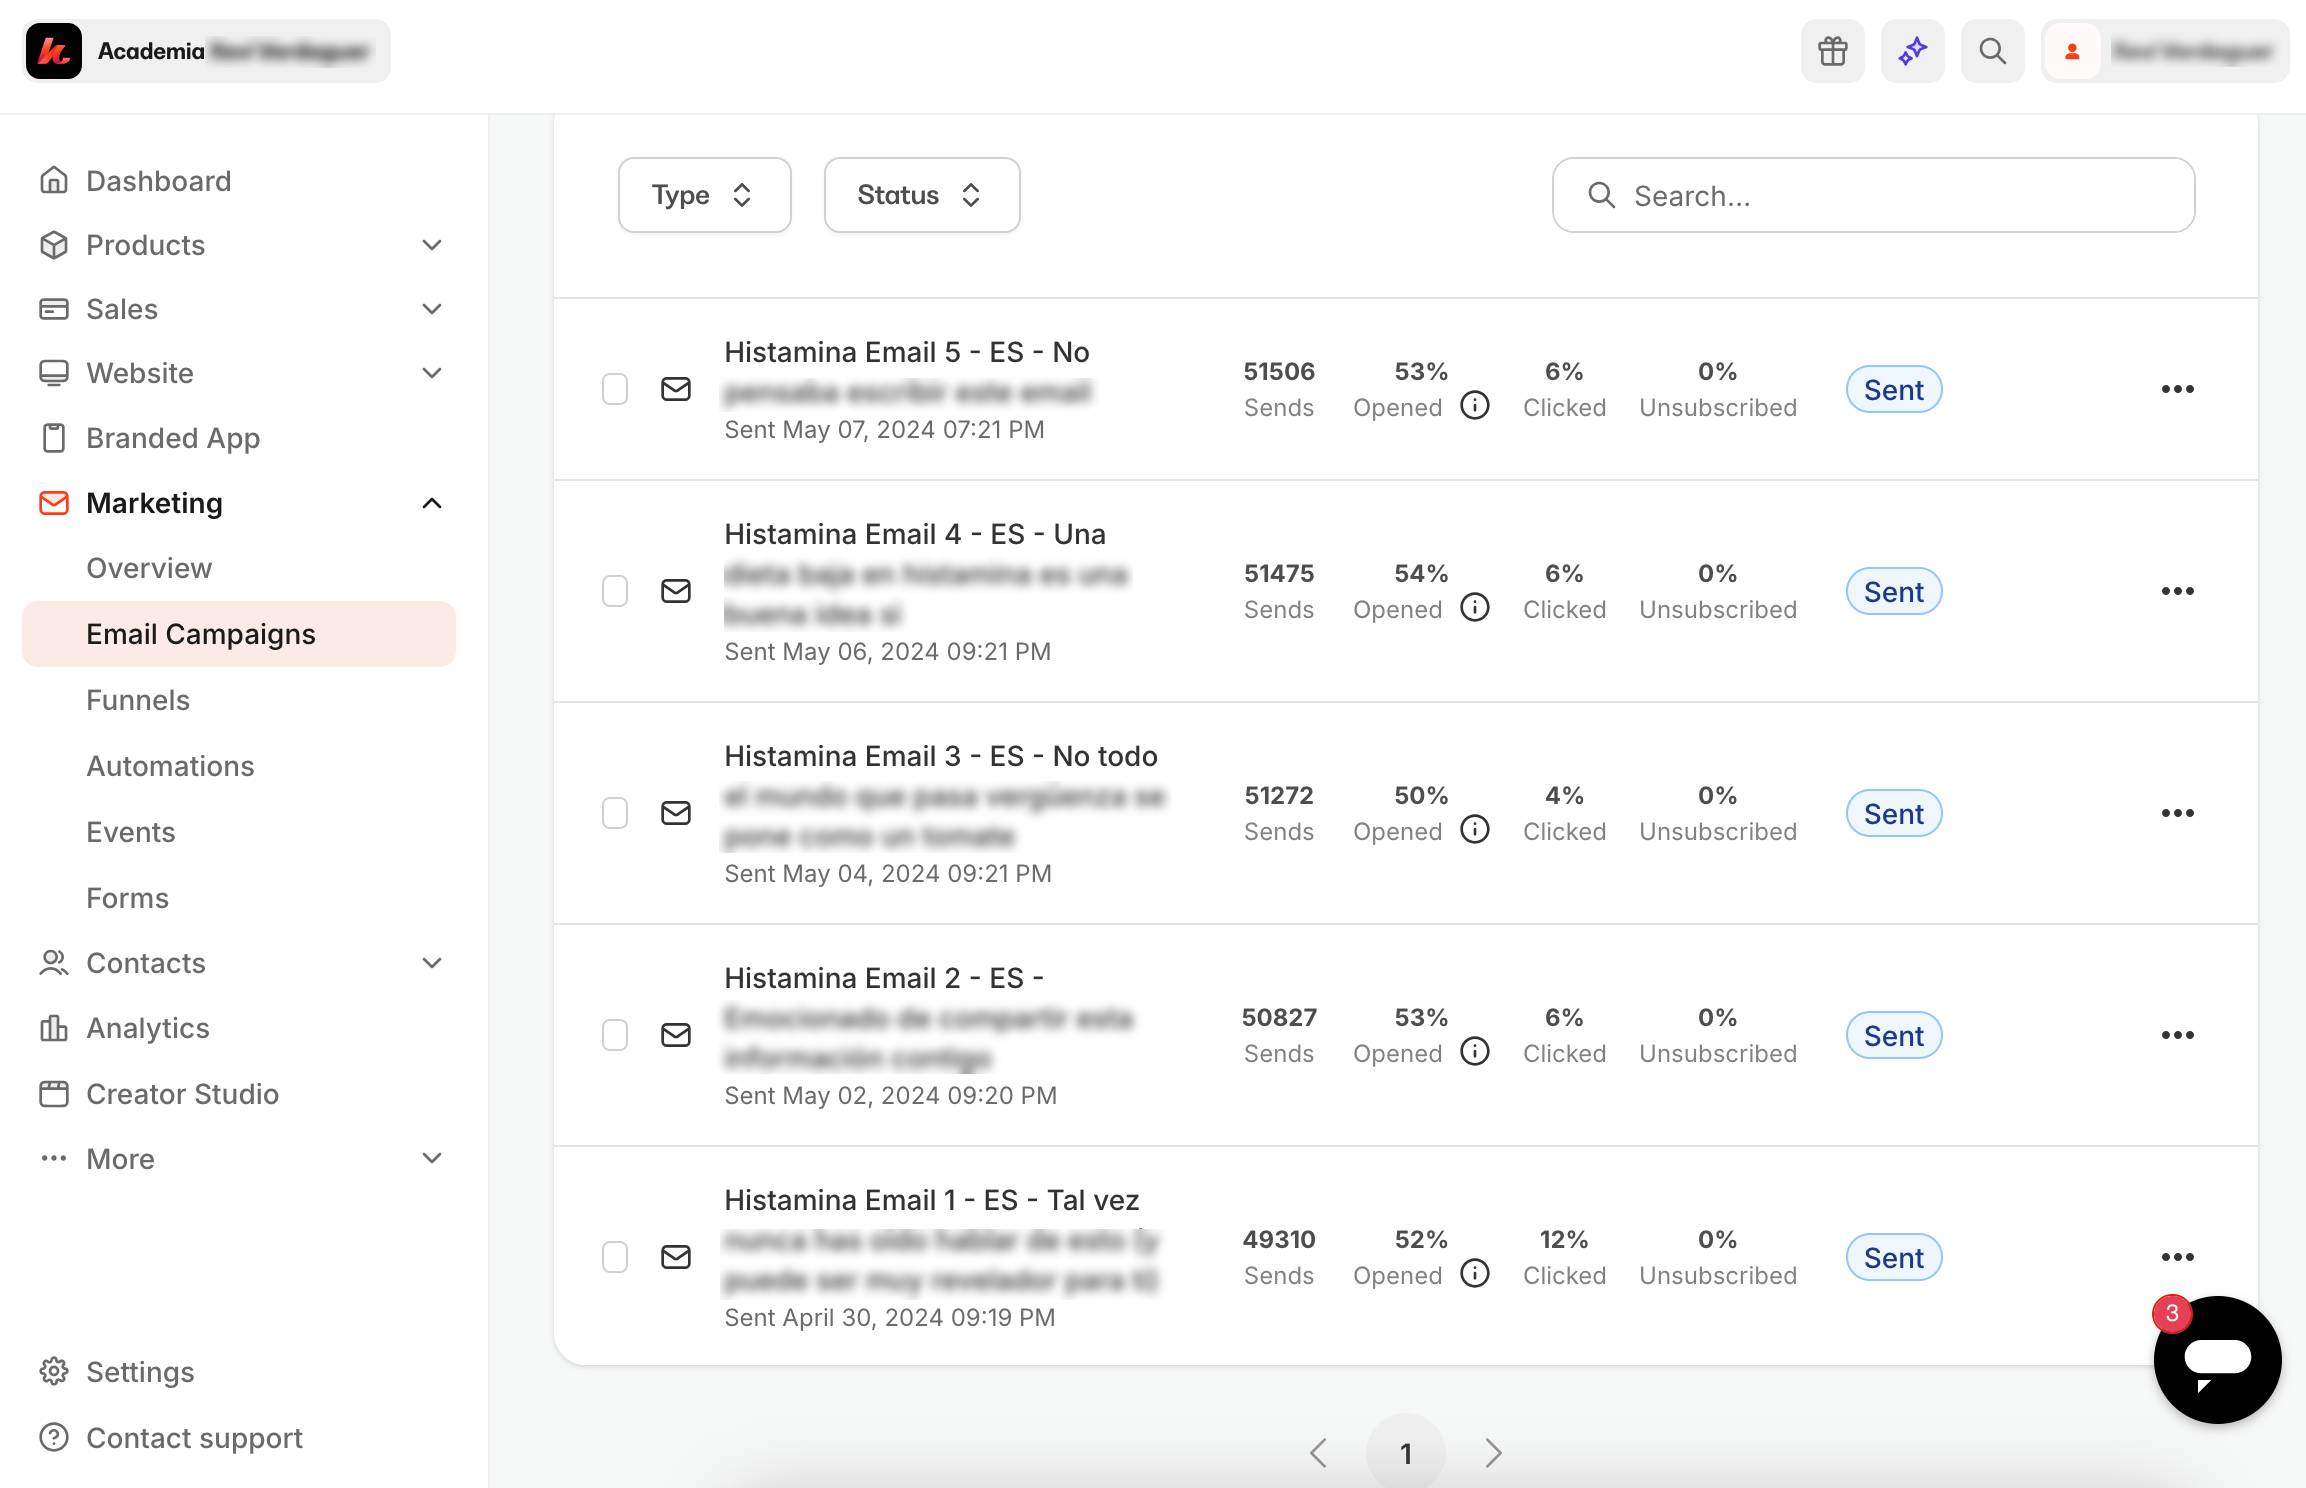Open the Status filter dropdown
This screenshot has width=2306, height=1488.
point(921,195)
